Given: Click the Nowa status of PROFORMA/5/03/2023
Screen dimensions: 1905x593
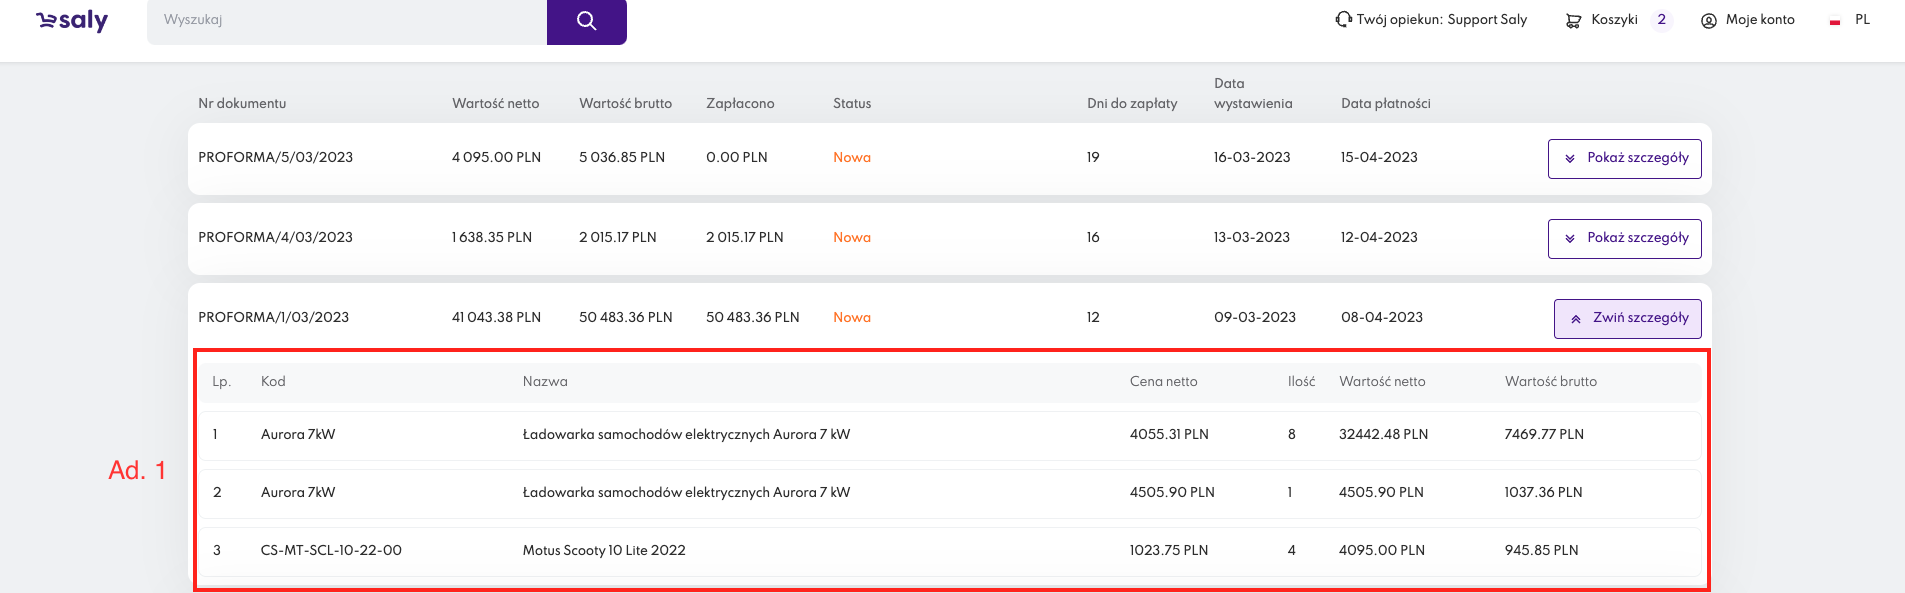Looking at the screenshot, I should pos(851,158).
